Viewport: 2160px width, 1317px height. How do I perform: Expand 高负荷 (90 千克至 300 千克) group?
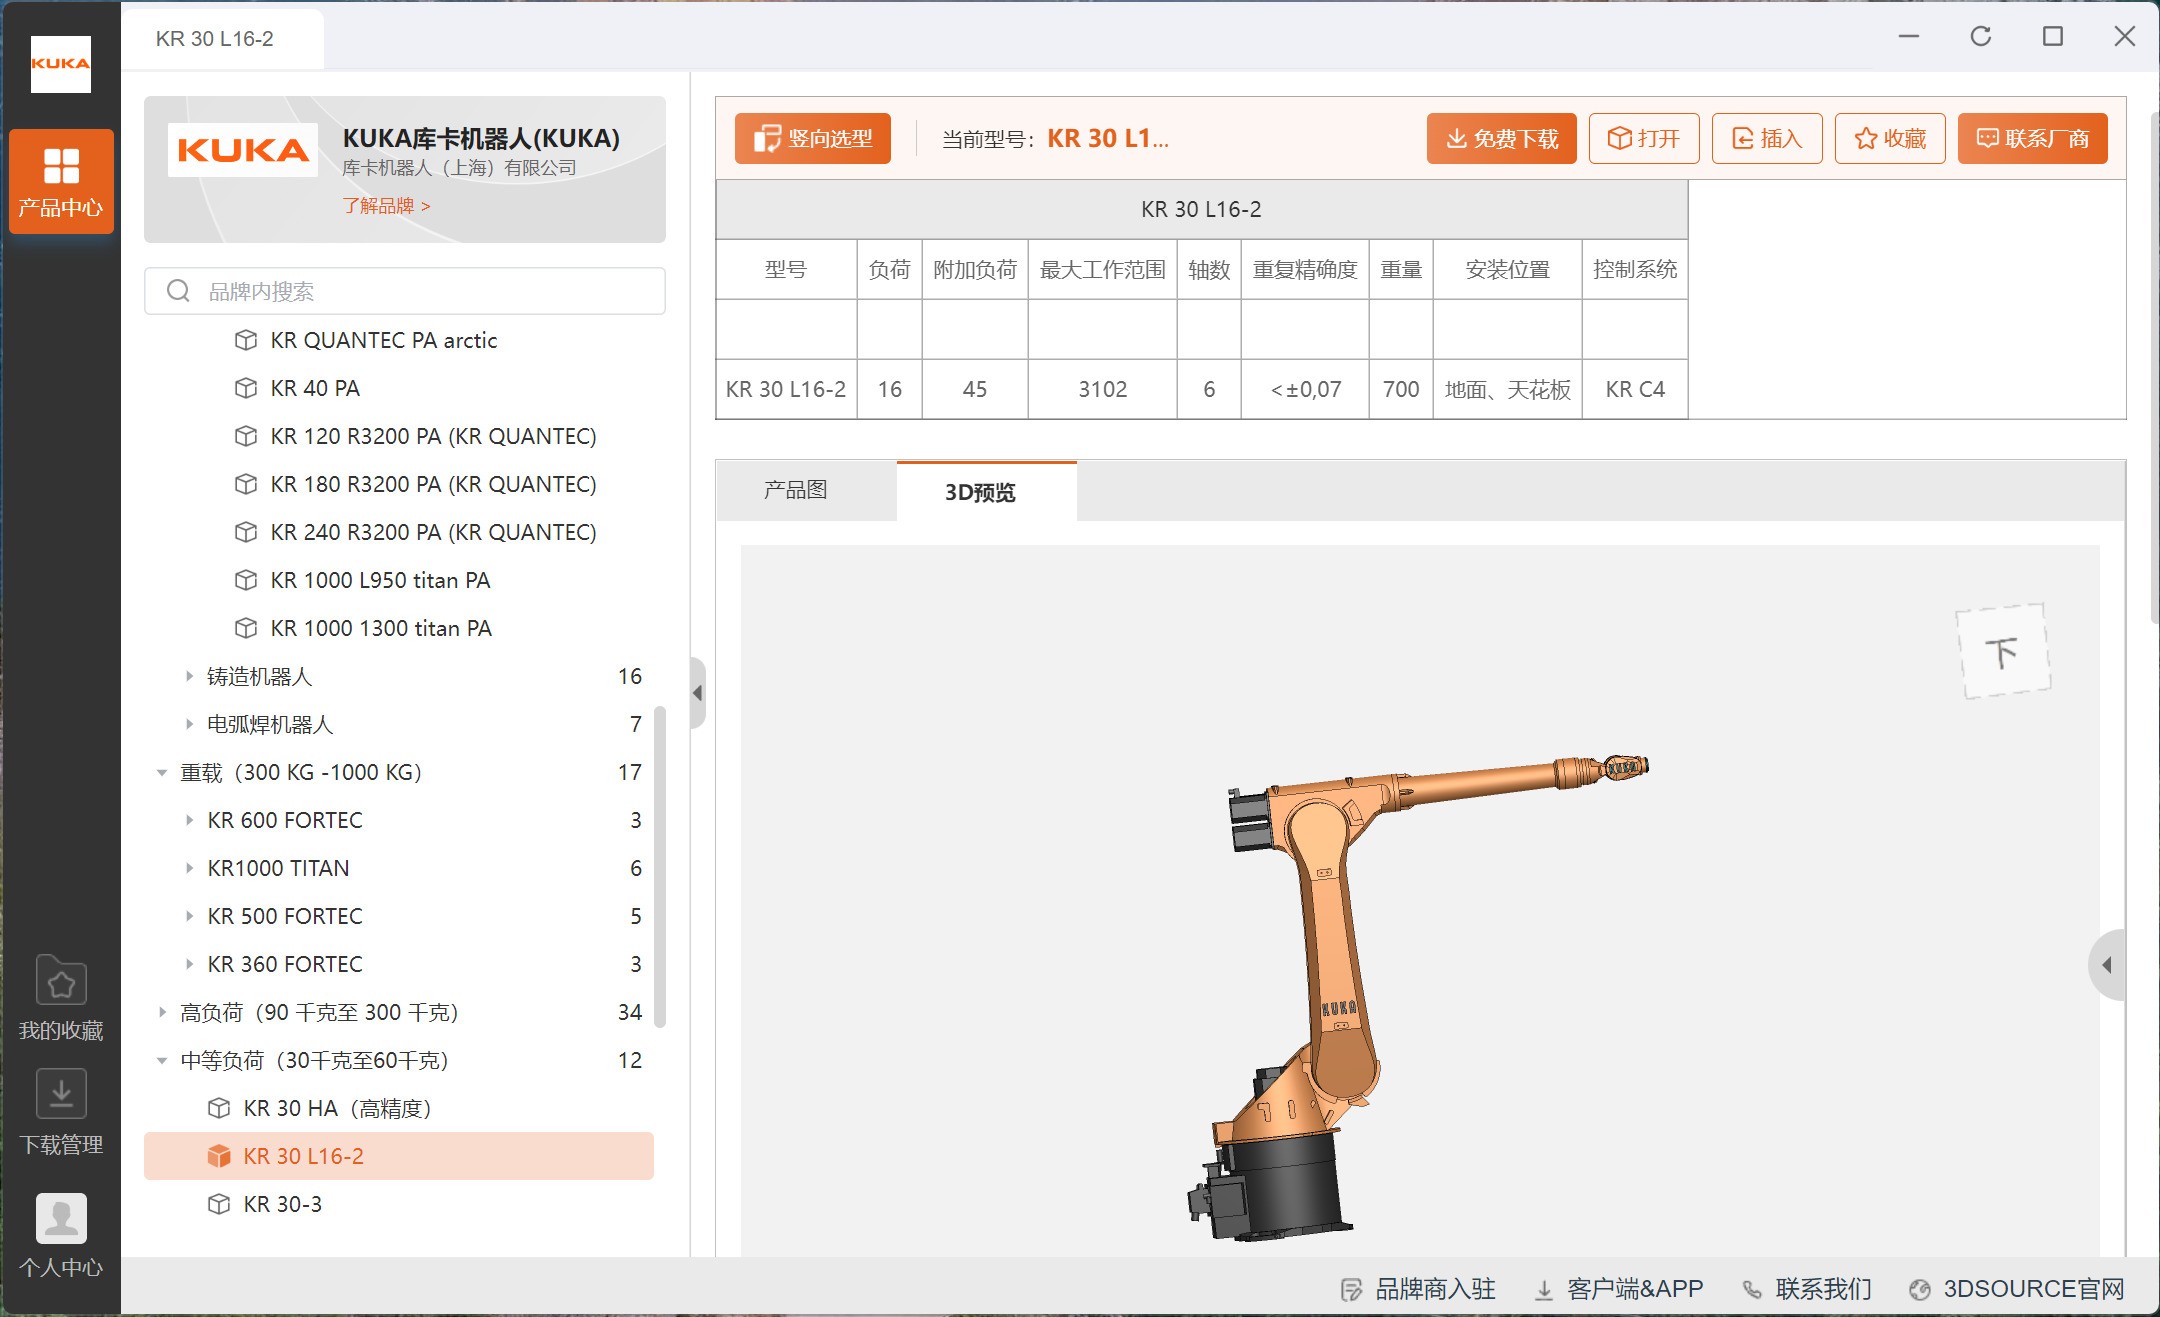pos(162,1012)
